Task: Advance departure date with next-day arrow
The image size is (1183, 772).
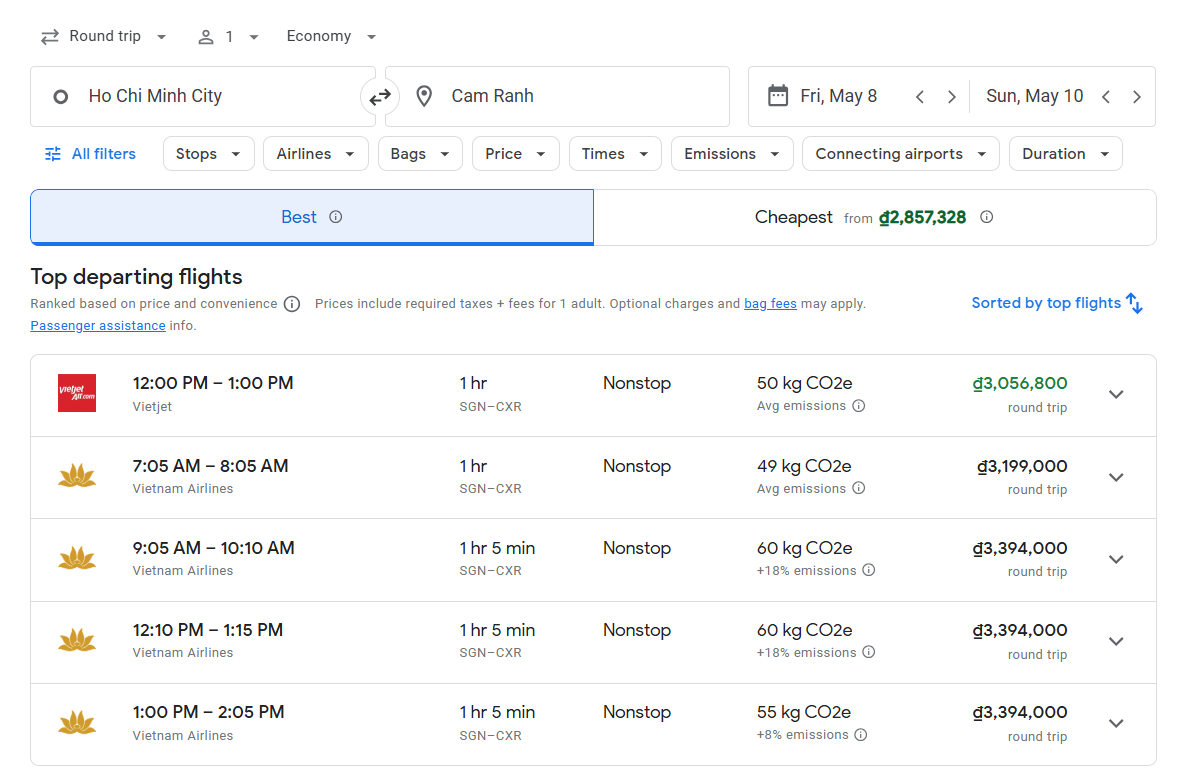Action: tap(951, 97)
